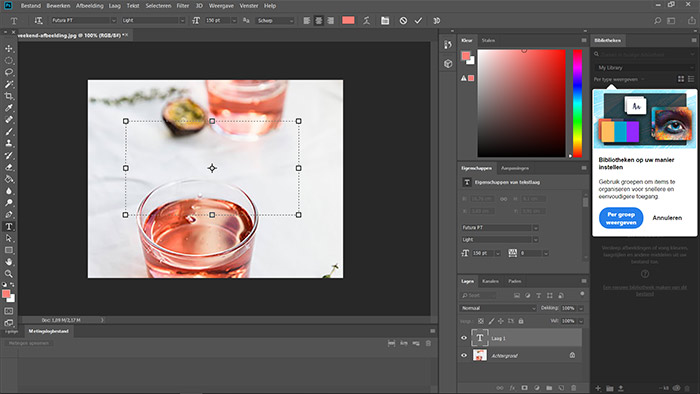Select the Eyedropper tool
Image resolution: width=700 pixels, height=394 pixels.
pyautogui.click(x=9, y=108)
